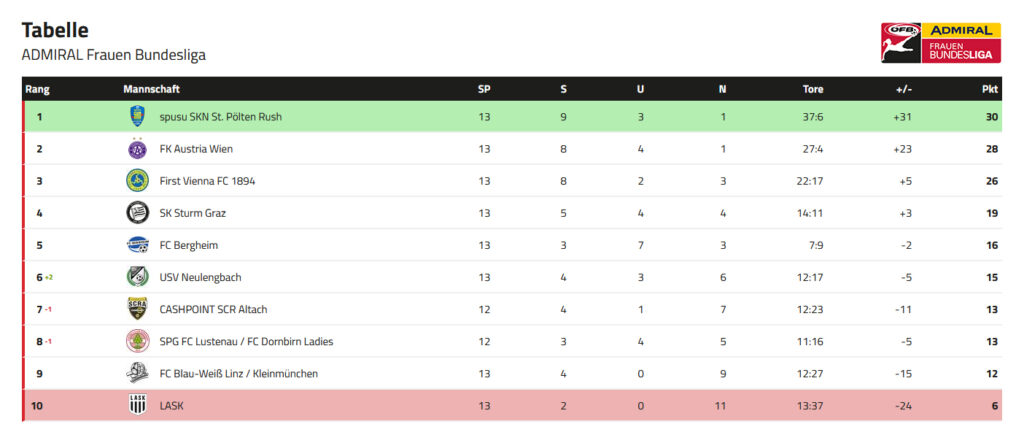The image size is (1024, 443).
Task: Open the spusu SKN St. Pölten Rush team link
Action: tap(221, 117)
